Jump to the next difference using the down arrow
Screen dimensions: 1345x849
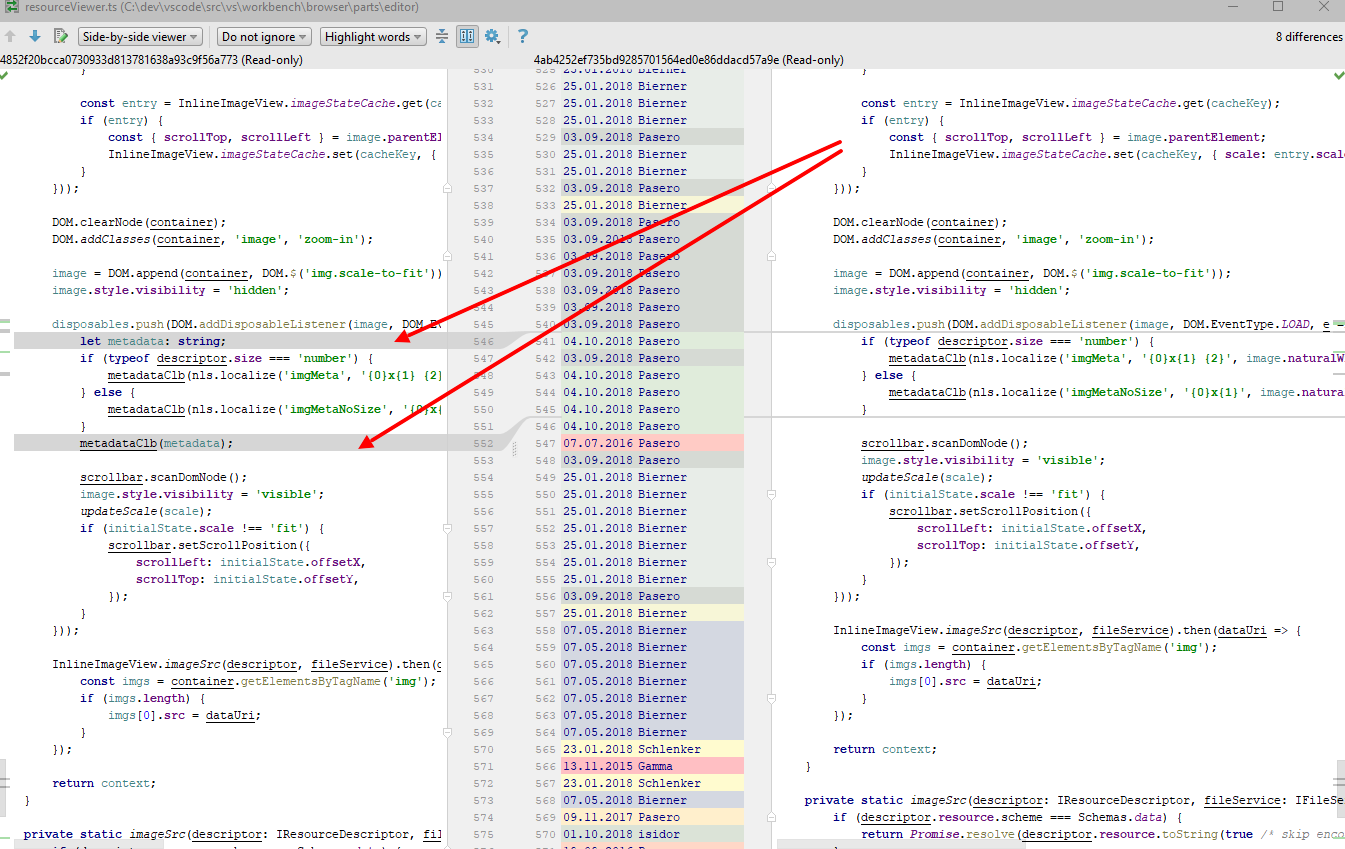(33, 35)
